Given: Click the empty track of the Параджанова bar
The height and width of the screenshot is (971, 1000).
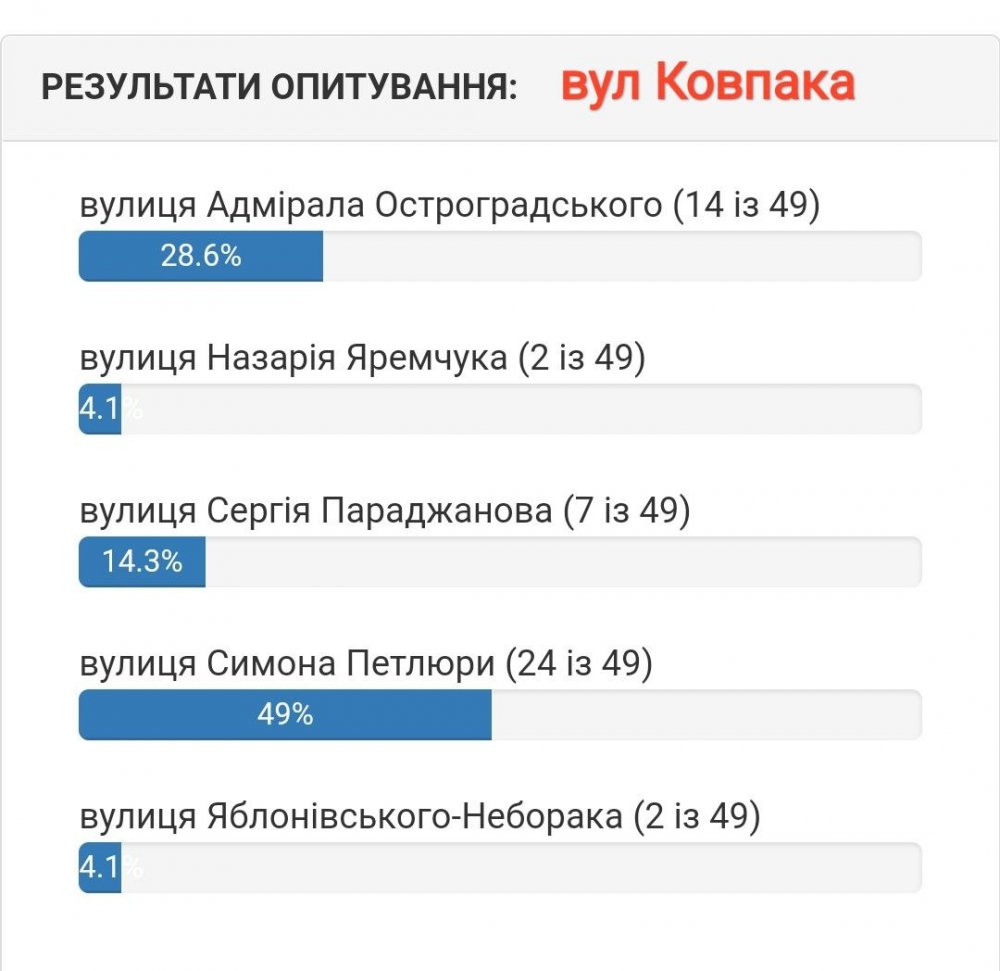Looking at the screenshot, I should coord(562,562).
